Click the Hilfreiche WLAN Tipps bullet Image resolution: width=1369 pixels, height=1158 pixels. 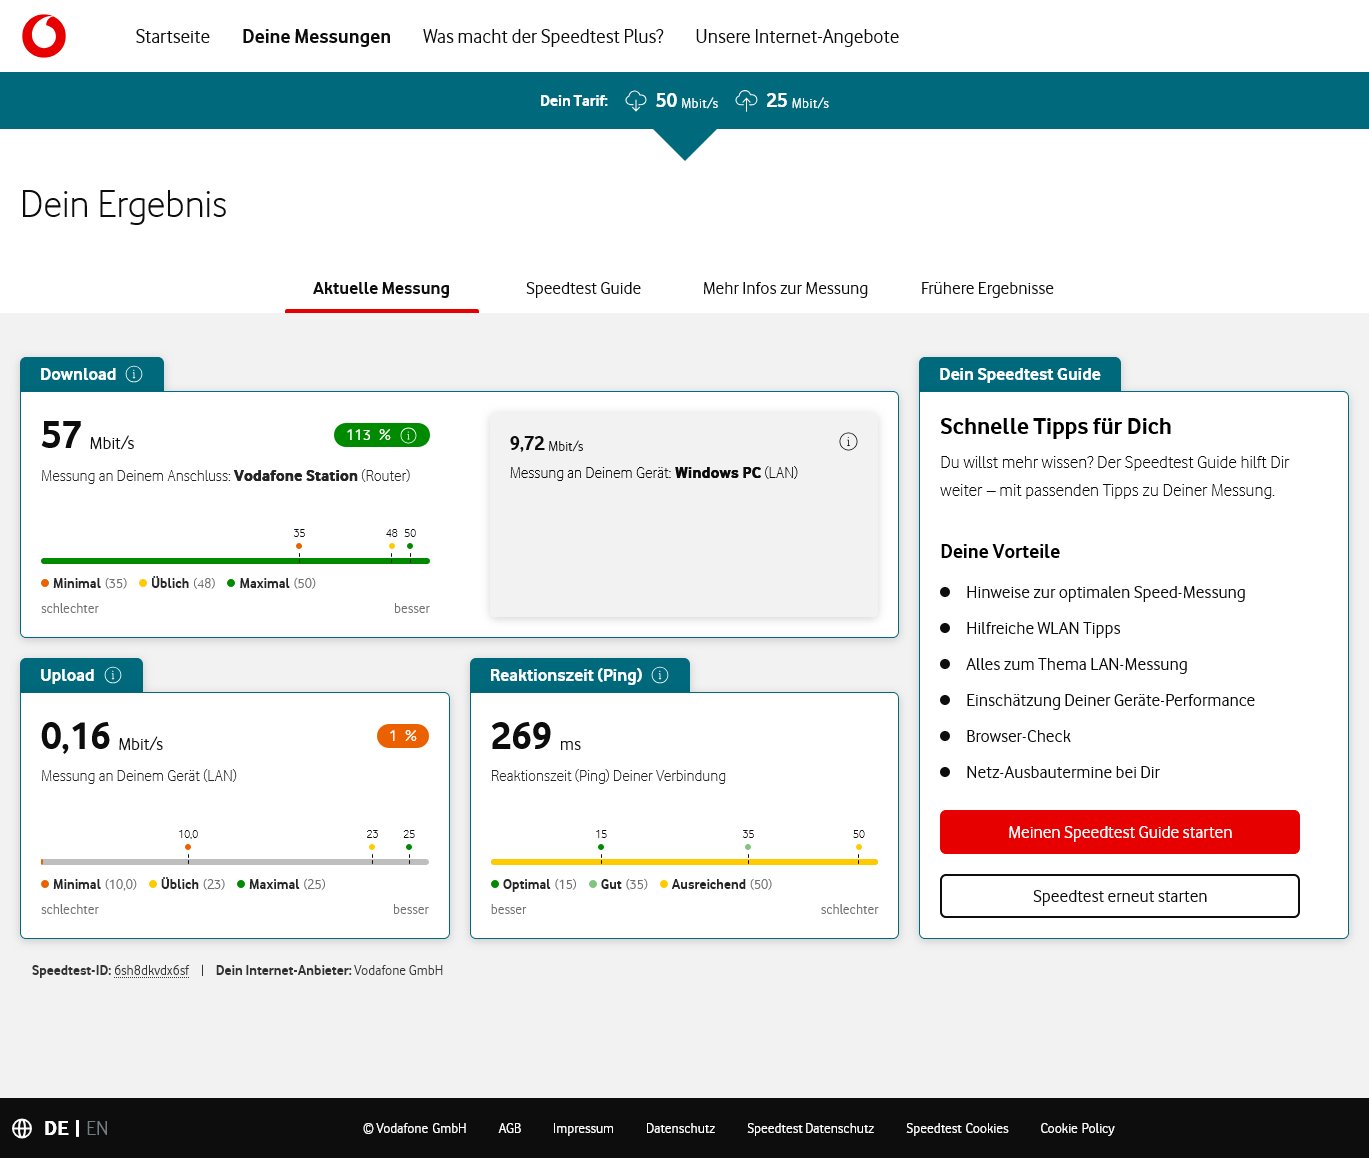click(1043, 628)
